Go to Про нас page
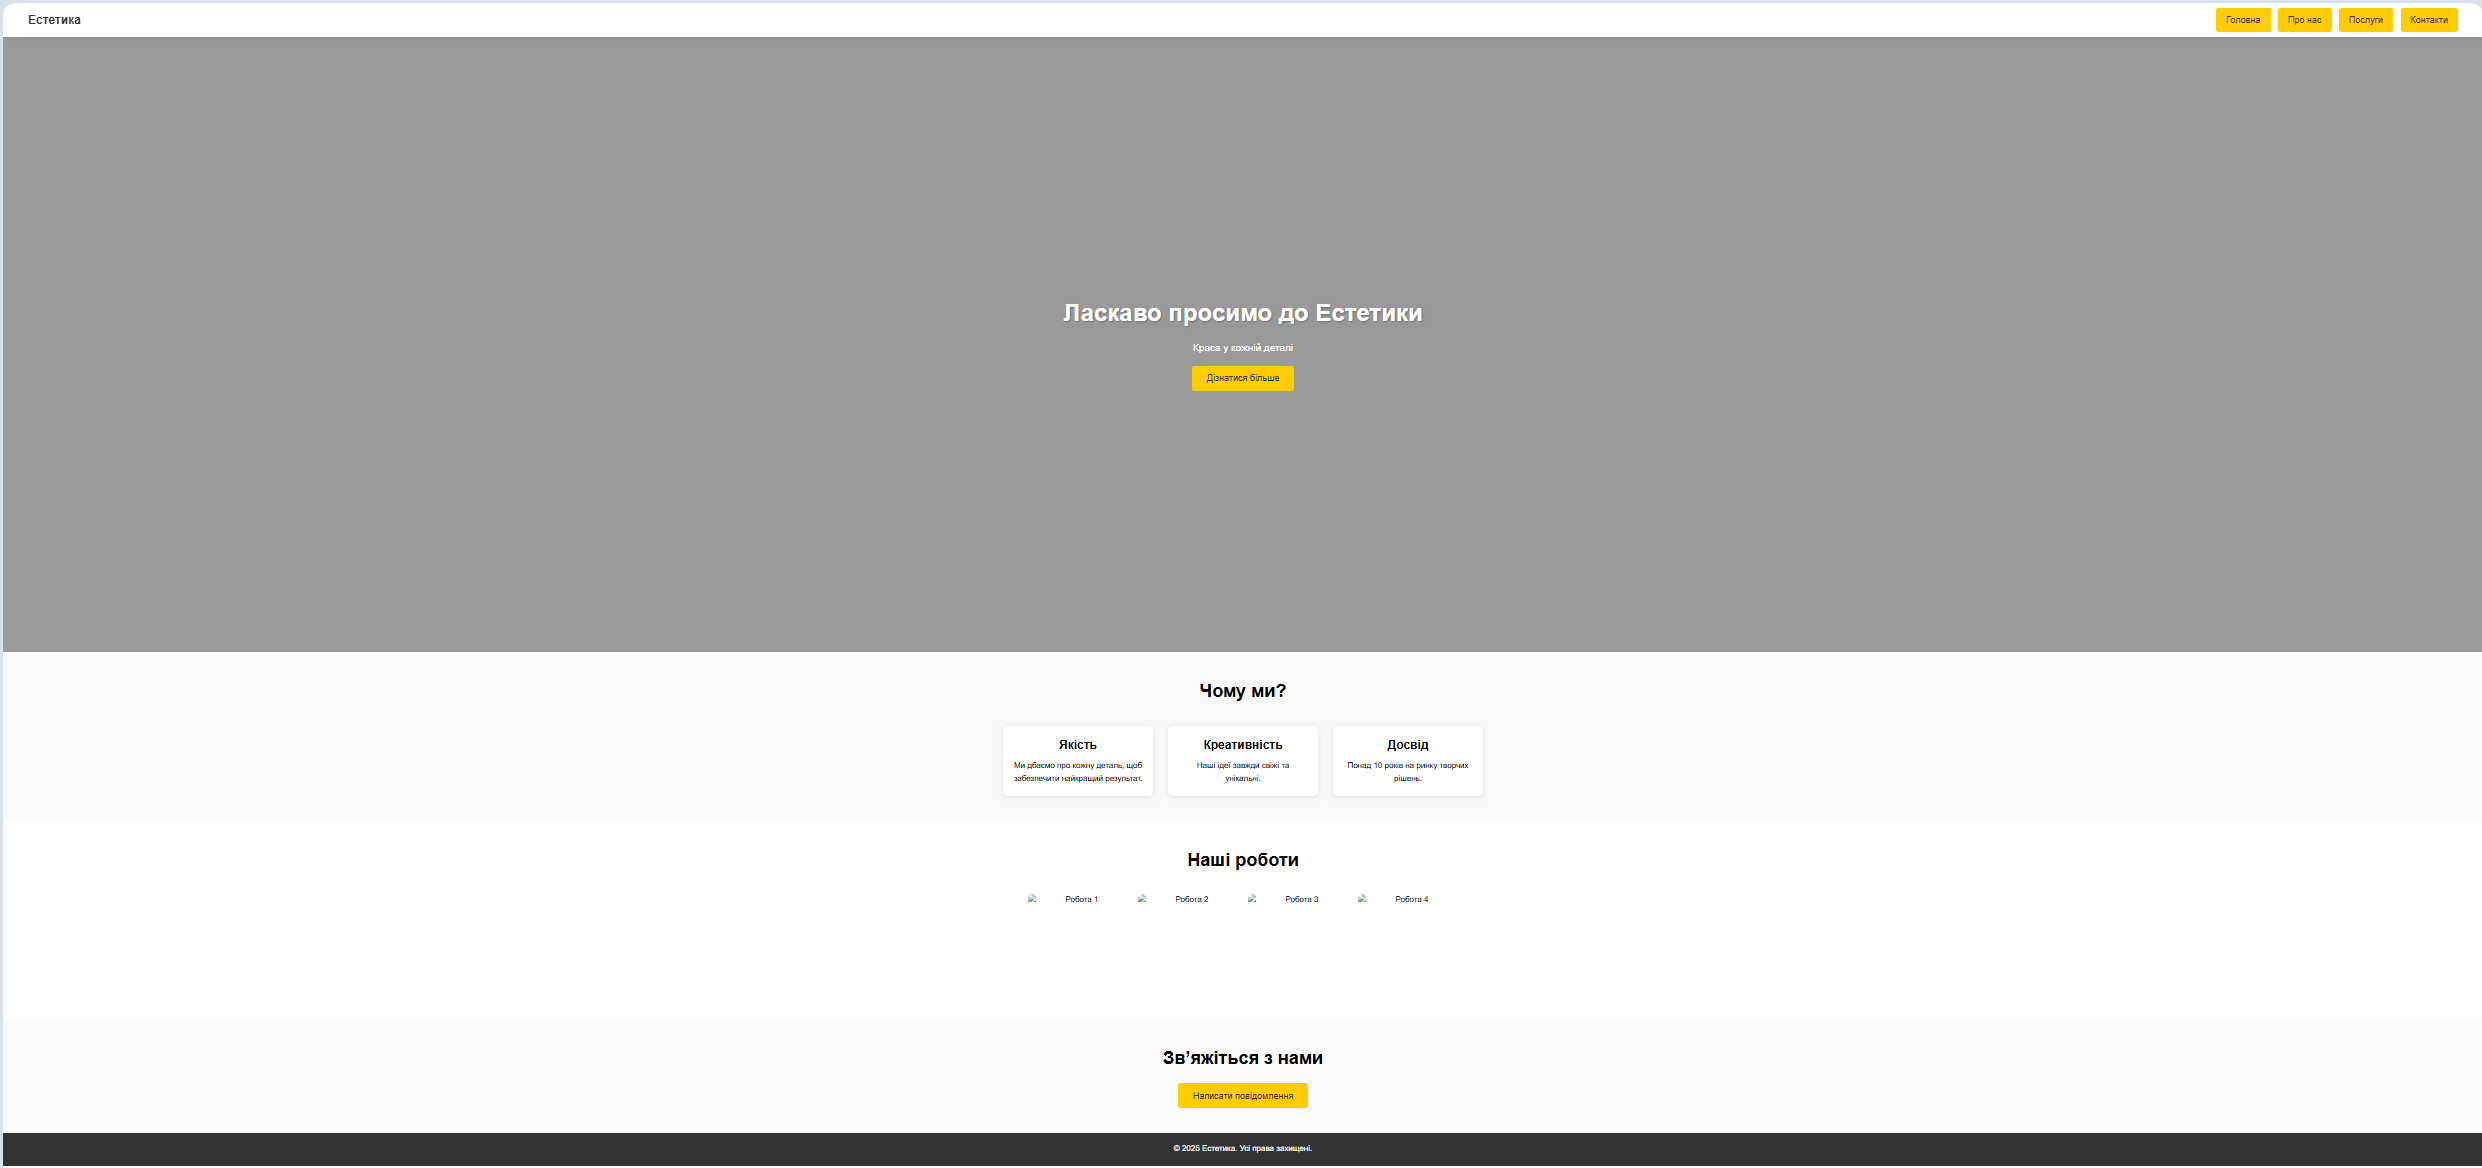This screenshot has width=2482, height=1168. tap(2304, 20)
